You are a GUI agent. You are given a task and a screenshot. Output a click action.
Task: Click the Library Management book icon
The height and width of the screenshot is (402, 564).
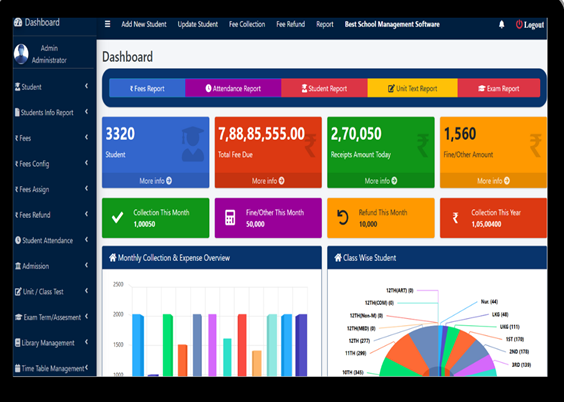pos(17,343)
